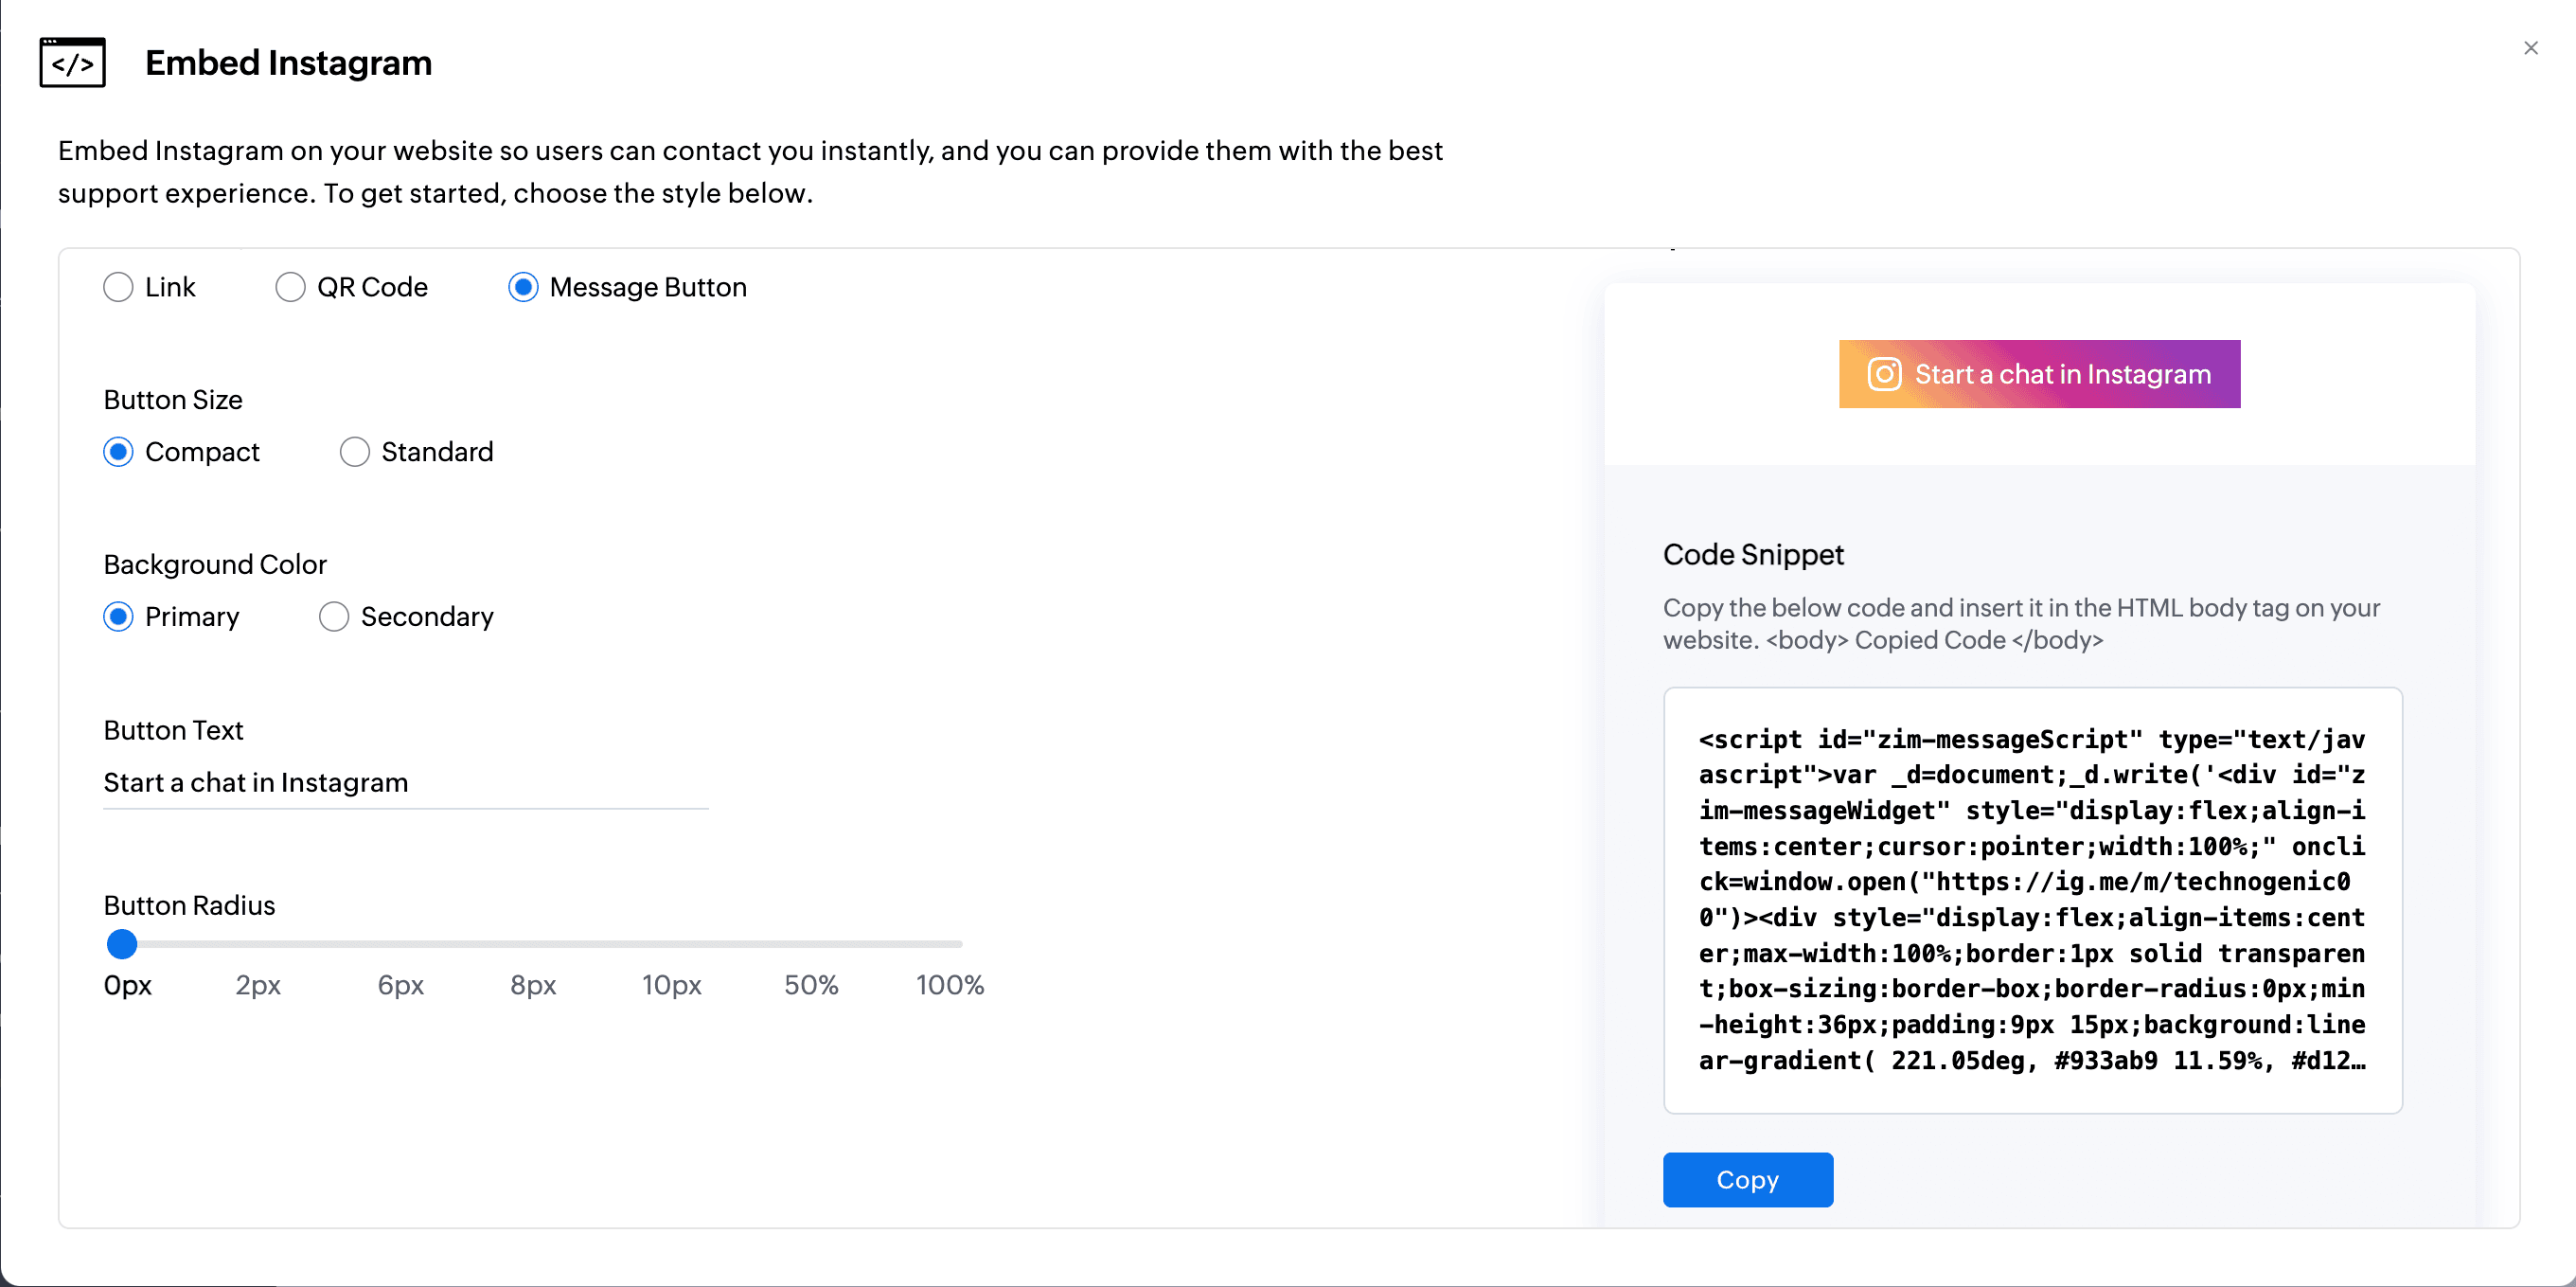
Task: Choose the Message Button style option
Action: [523, 287]
